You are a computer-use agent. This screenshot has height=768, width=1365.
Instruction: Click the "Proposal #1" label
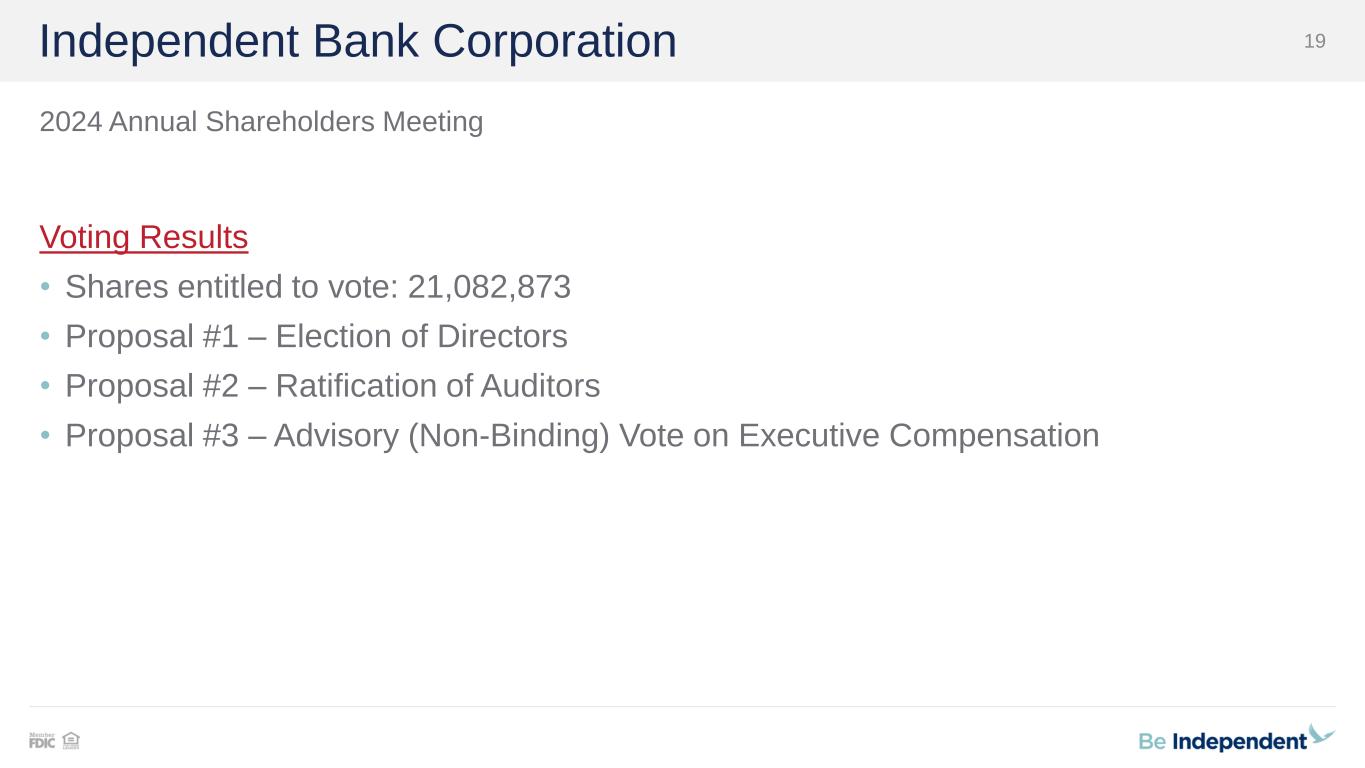(x=152, y=337)
